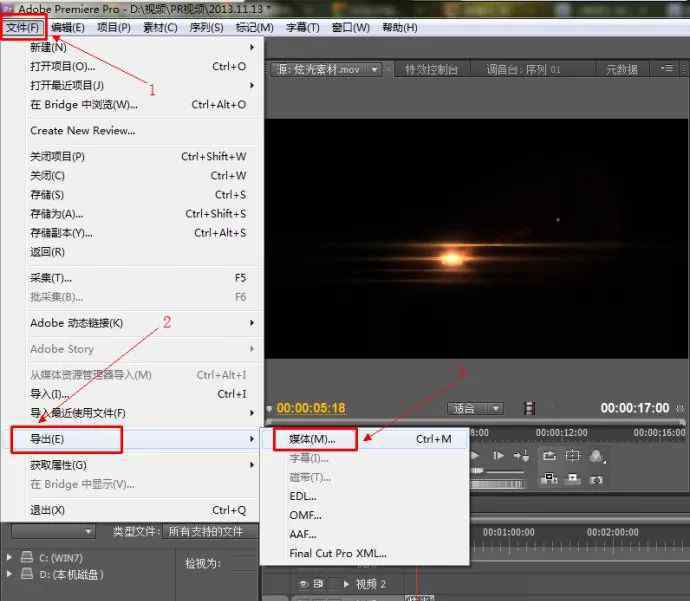Image resolution: width=690 pixels, height=601 pixels.
Task: Toggle 视频 2 track eye visibility
Action: [x=304, y=584]
